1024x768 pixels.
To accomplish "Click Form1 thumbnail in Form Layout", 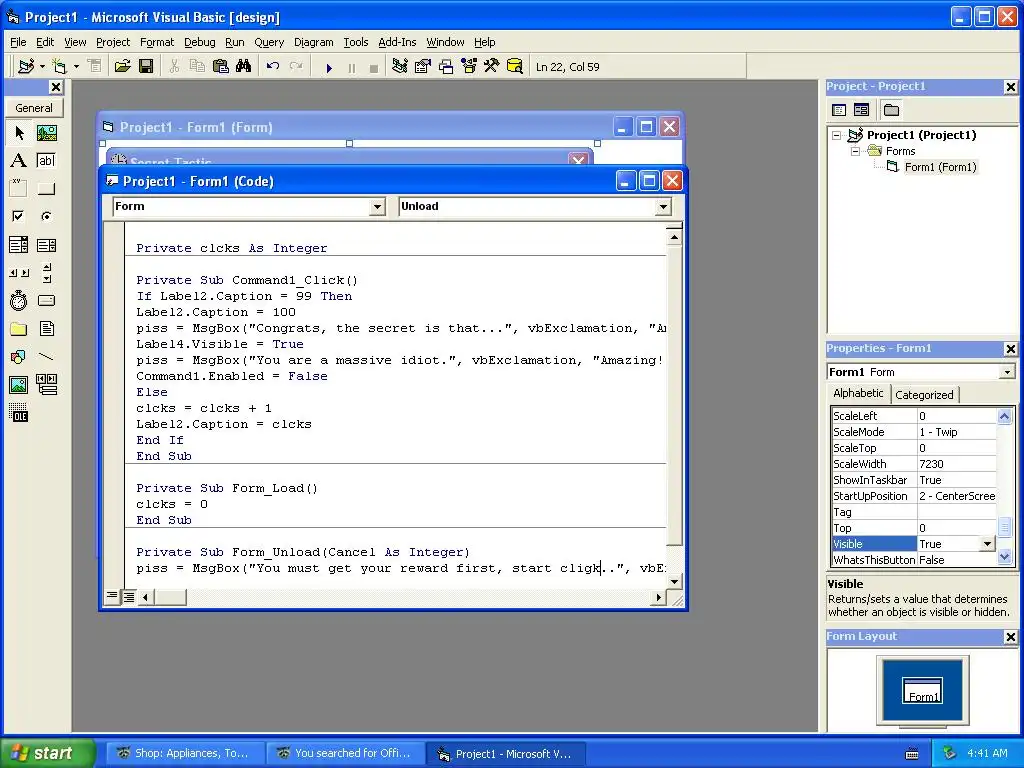I will click(x=922, y=690).
